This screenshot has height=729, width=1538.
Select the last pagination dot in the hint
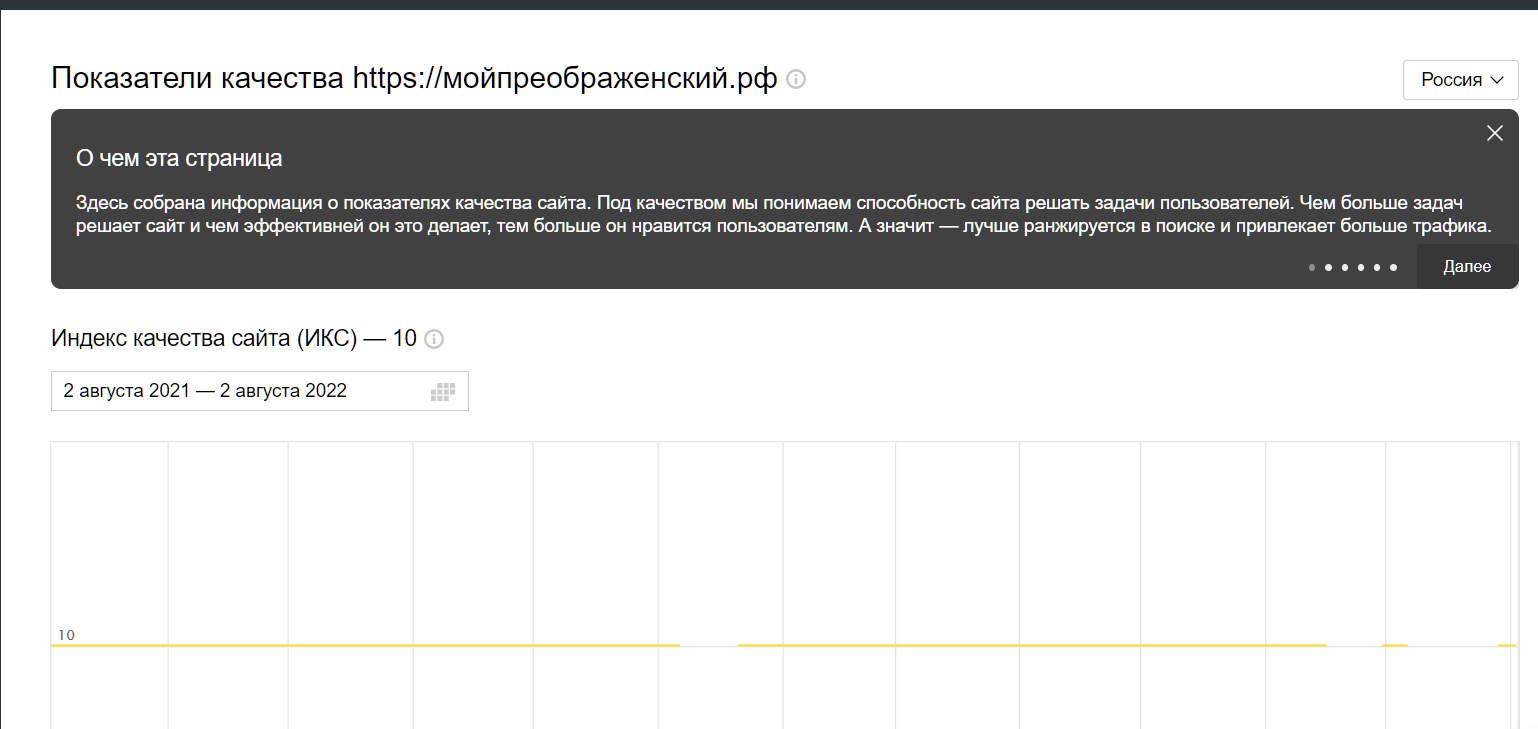[1393, 267]
